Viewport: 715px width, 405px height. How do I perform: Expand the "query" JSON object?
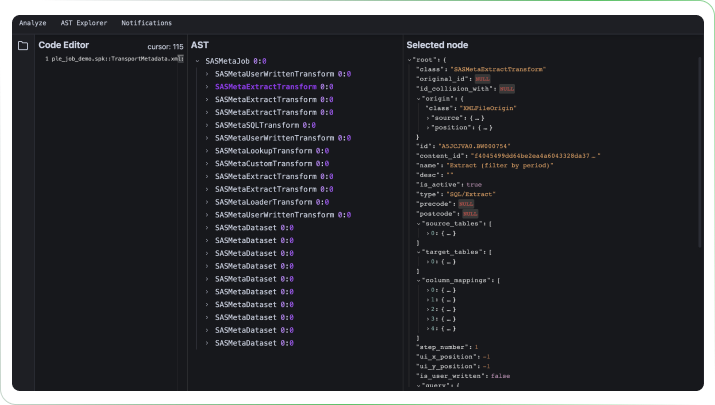[x=418, y=386]
